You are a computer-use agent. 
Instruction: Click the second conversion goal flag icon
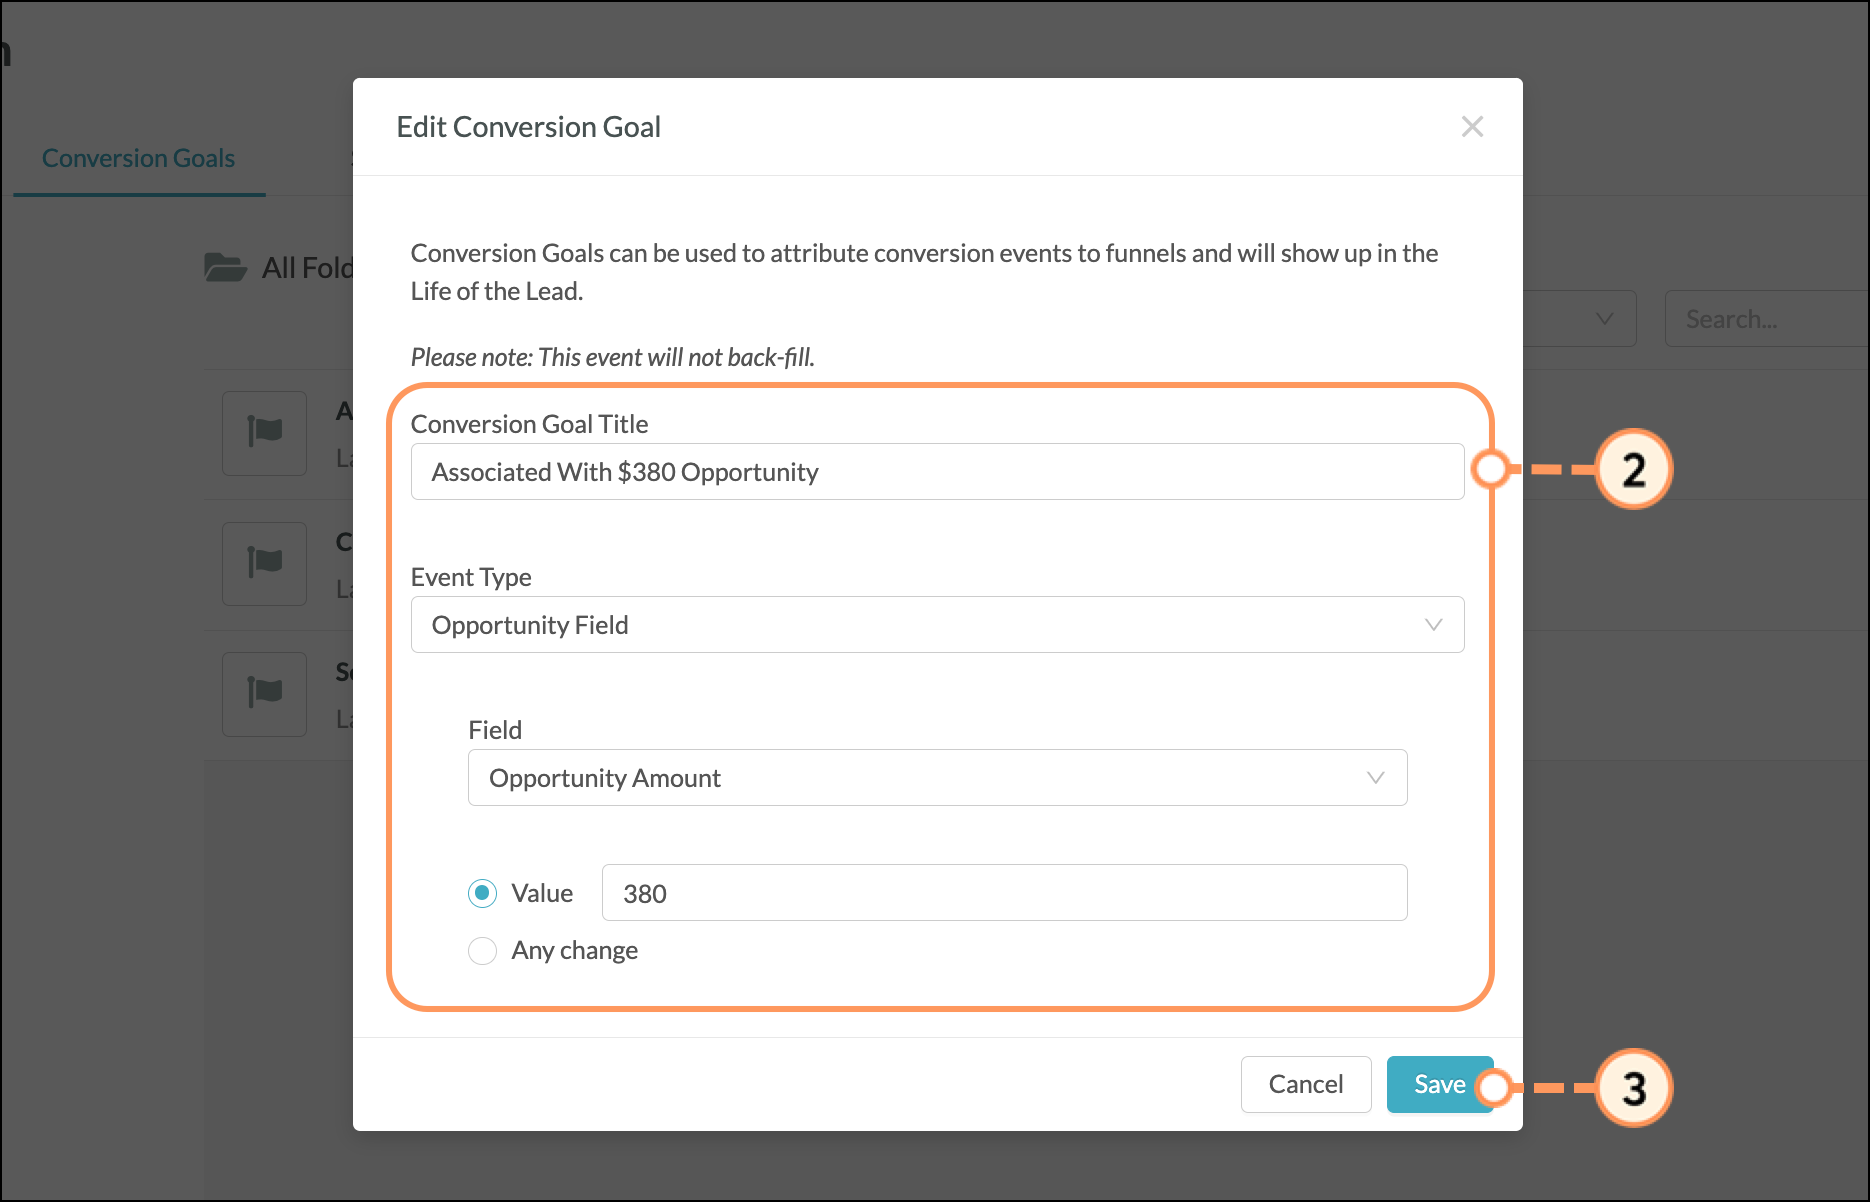(x=264, y=563)
